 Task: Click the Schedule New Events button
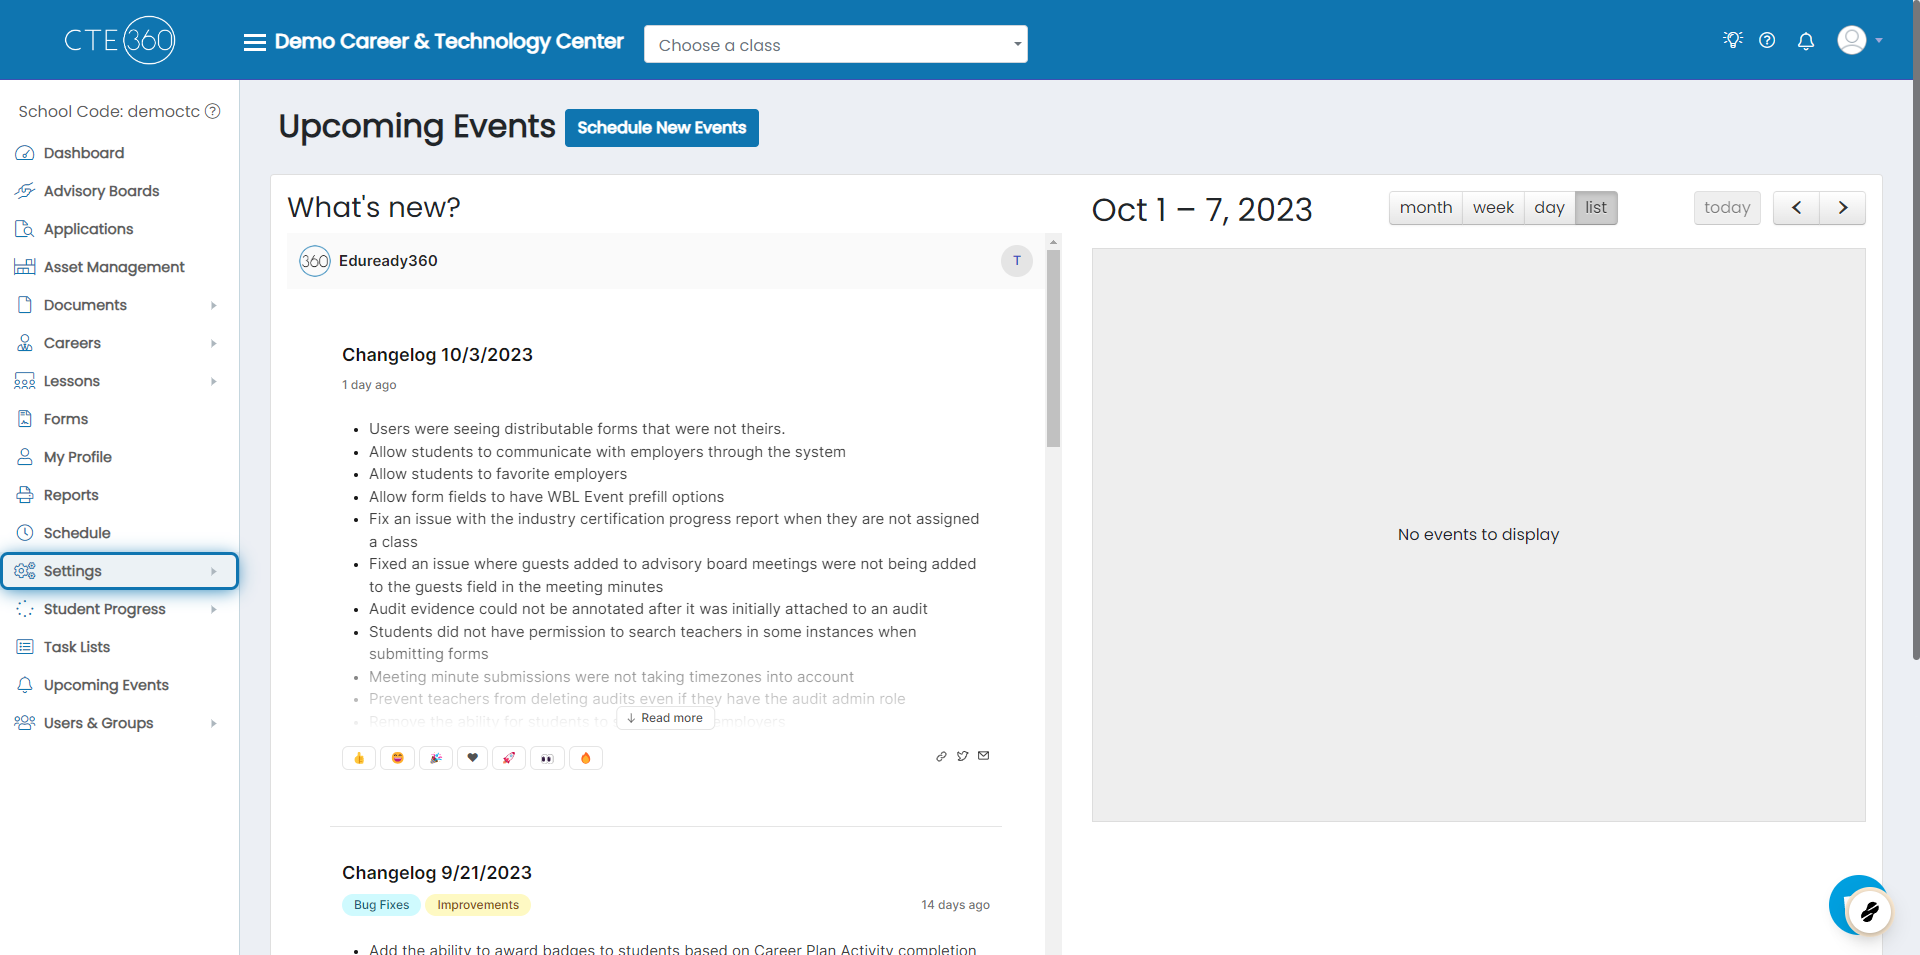[661, 128]
